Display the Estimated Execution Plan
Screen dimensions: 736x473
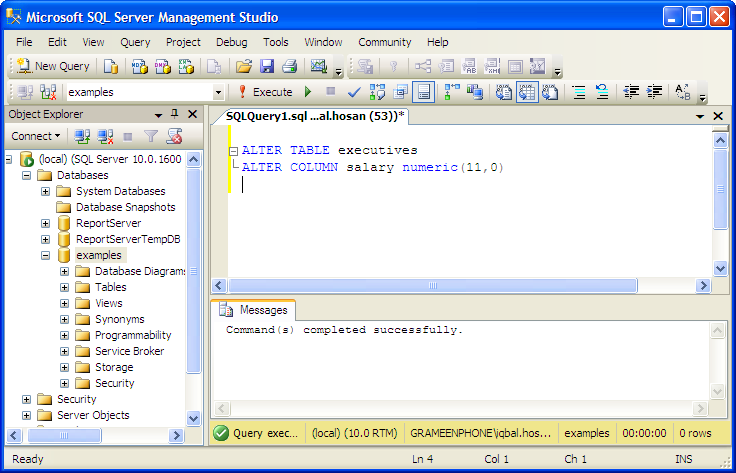coord(377,92)
